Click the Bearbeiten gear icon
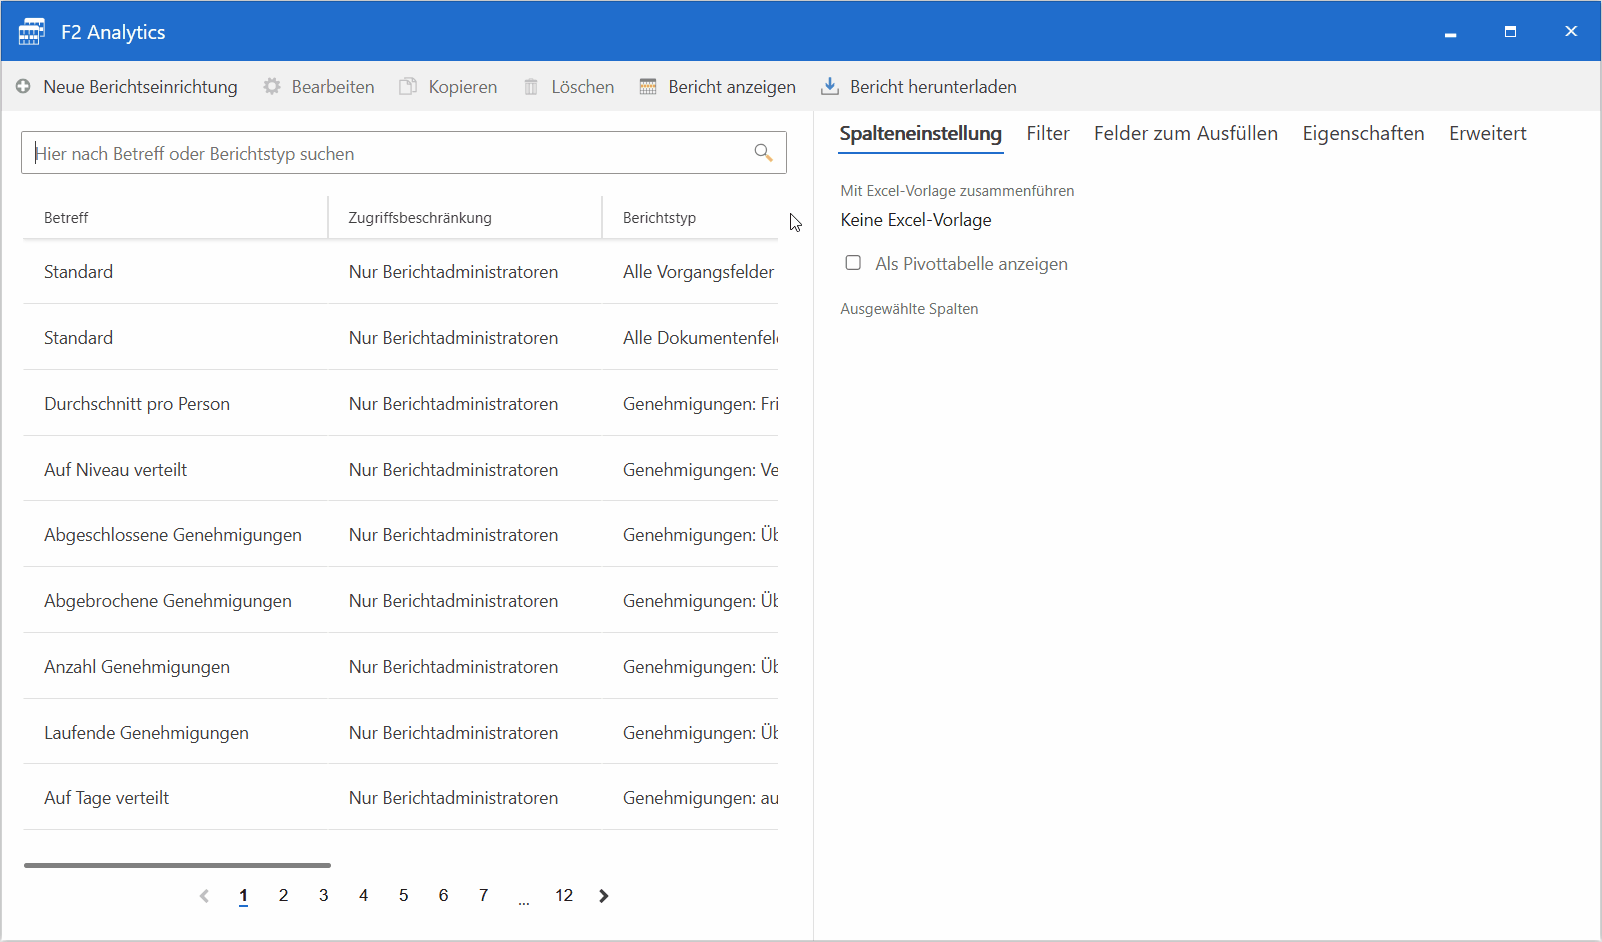This screenshot has height=942, width=1602. click(x=272, y=87)
